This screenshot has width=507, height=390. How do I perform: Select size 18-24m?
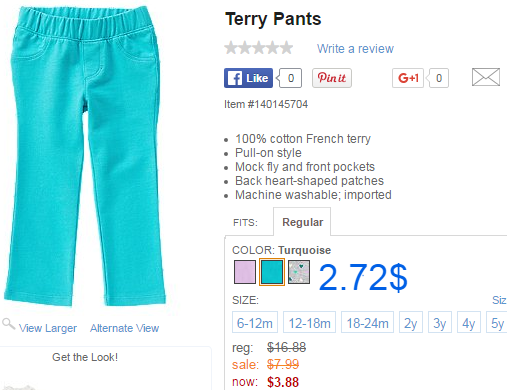point(367,322)
